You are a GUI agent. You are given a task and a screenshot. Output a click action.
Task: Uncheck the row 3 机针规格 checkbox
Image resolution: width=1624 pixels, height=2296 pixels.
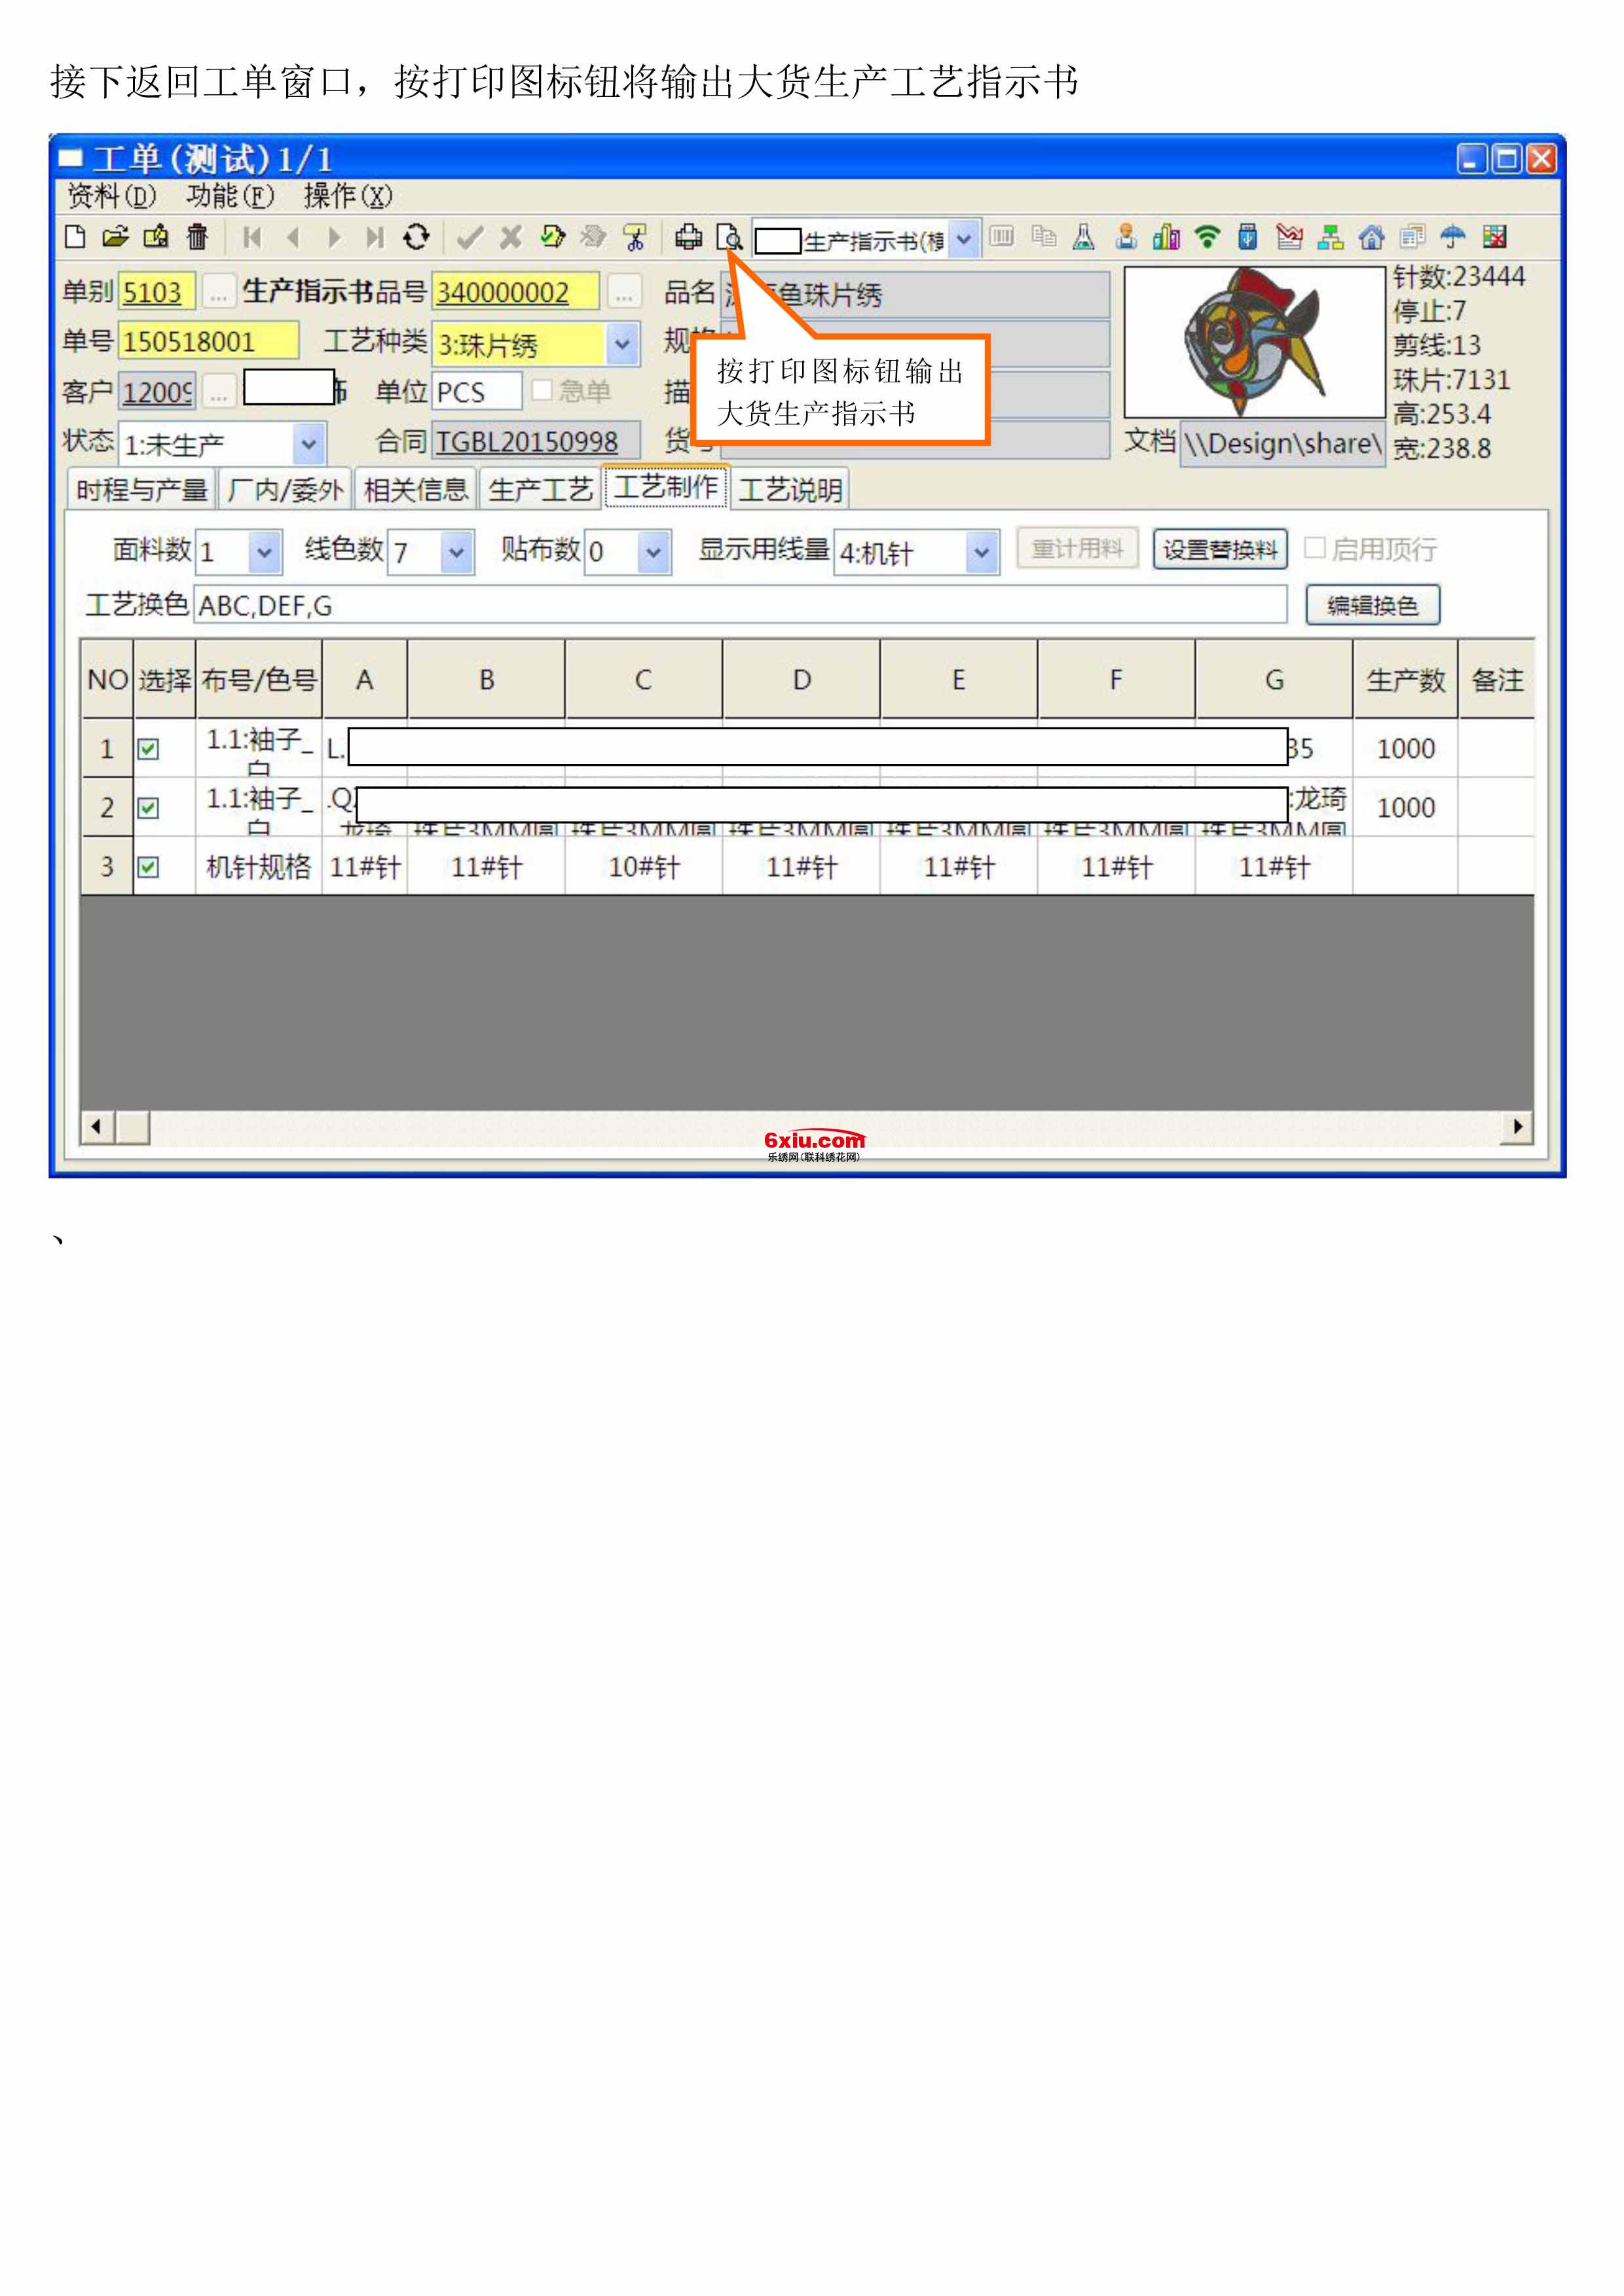(x=148, y=867)
